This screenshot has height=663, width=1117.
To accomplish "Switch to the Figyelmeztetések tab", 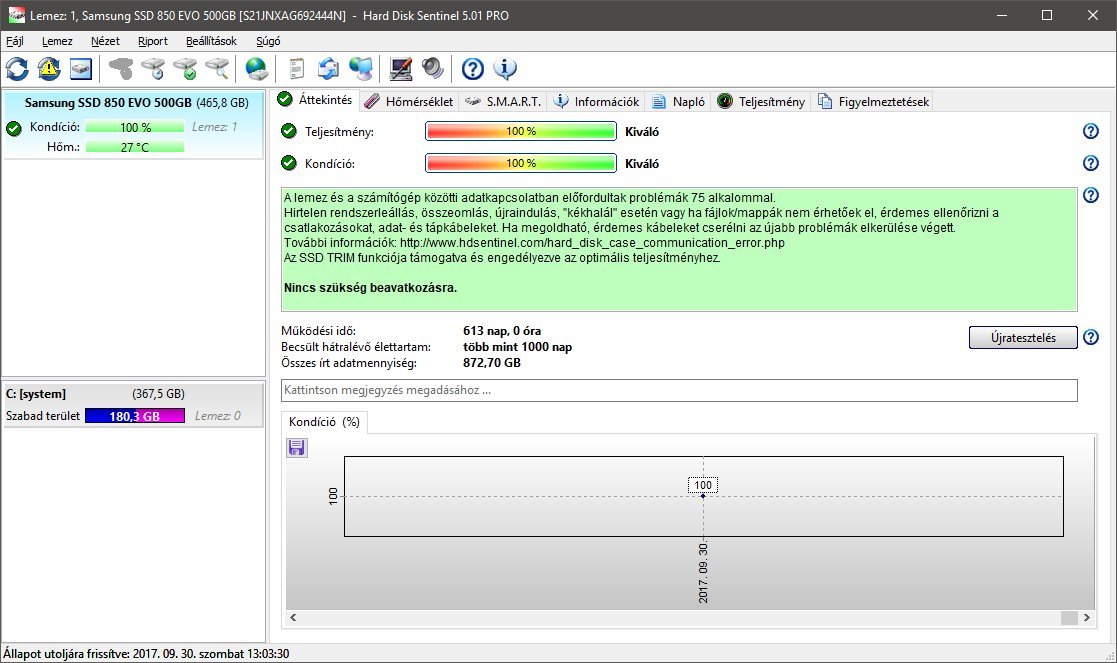I will coord(873,102).
